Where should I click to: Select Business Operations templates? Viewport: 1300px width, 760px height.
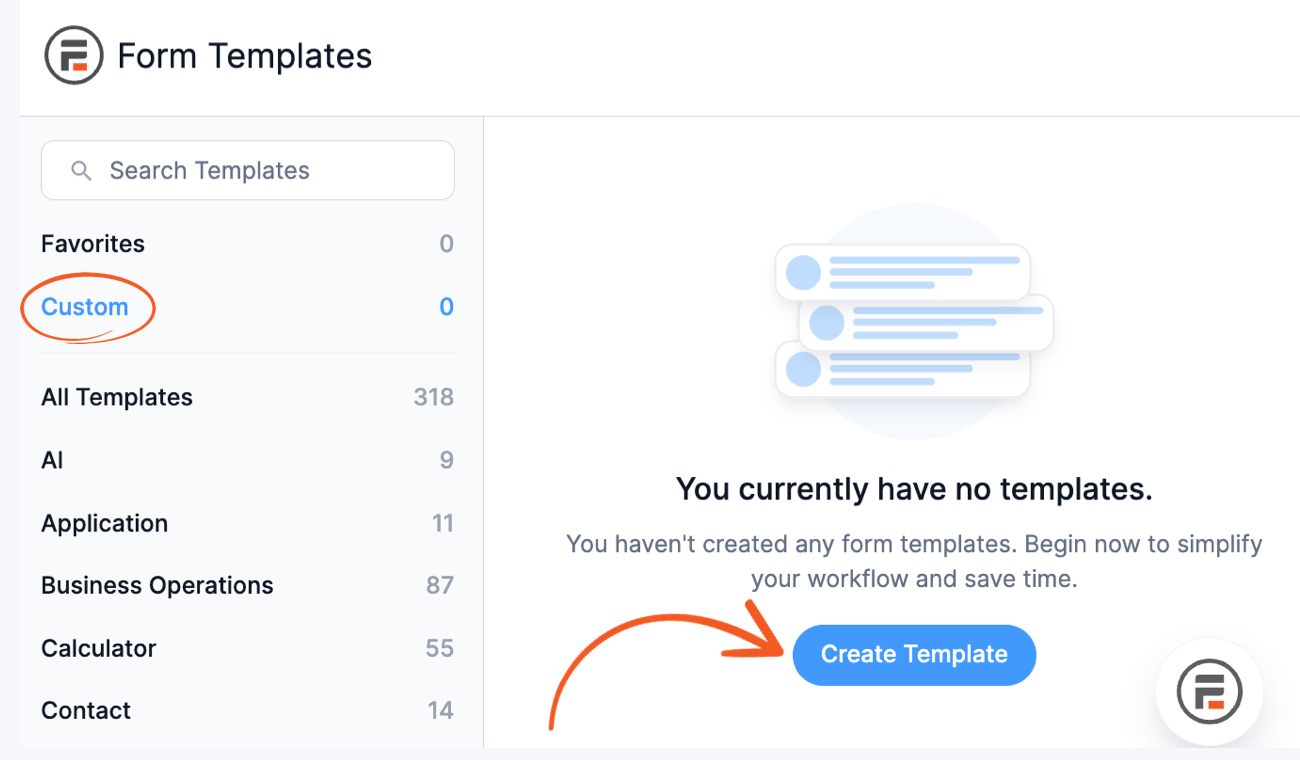tap(156, 585)
